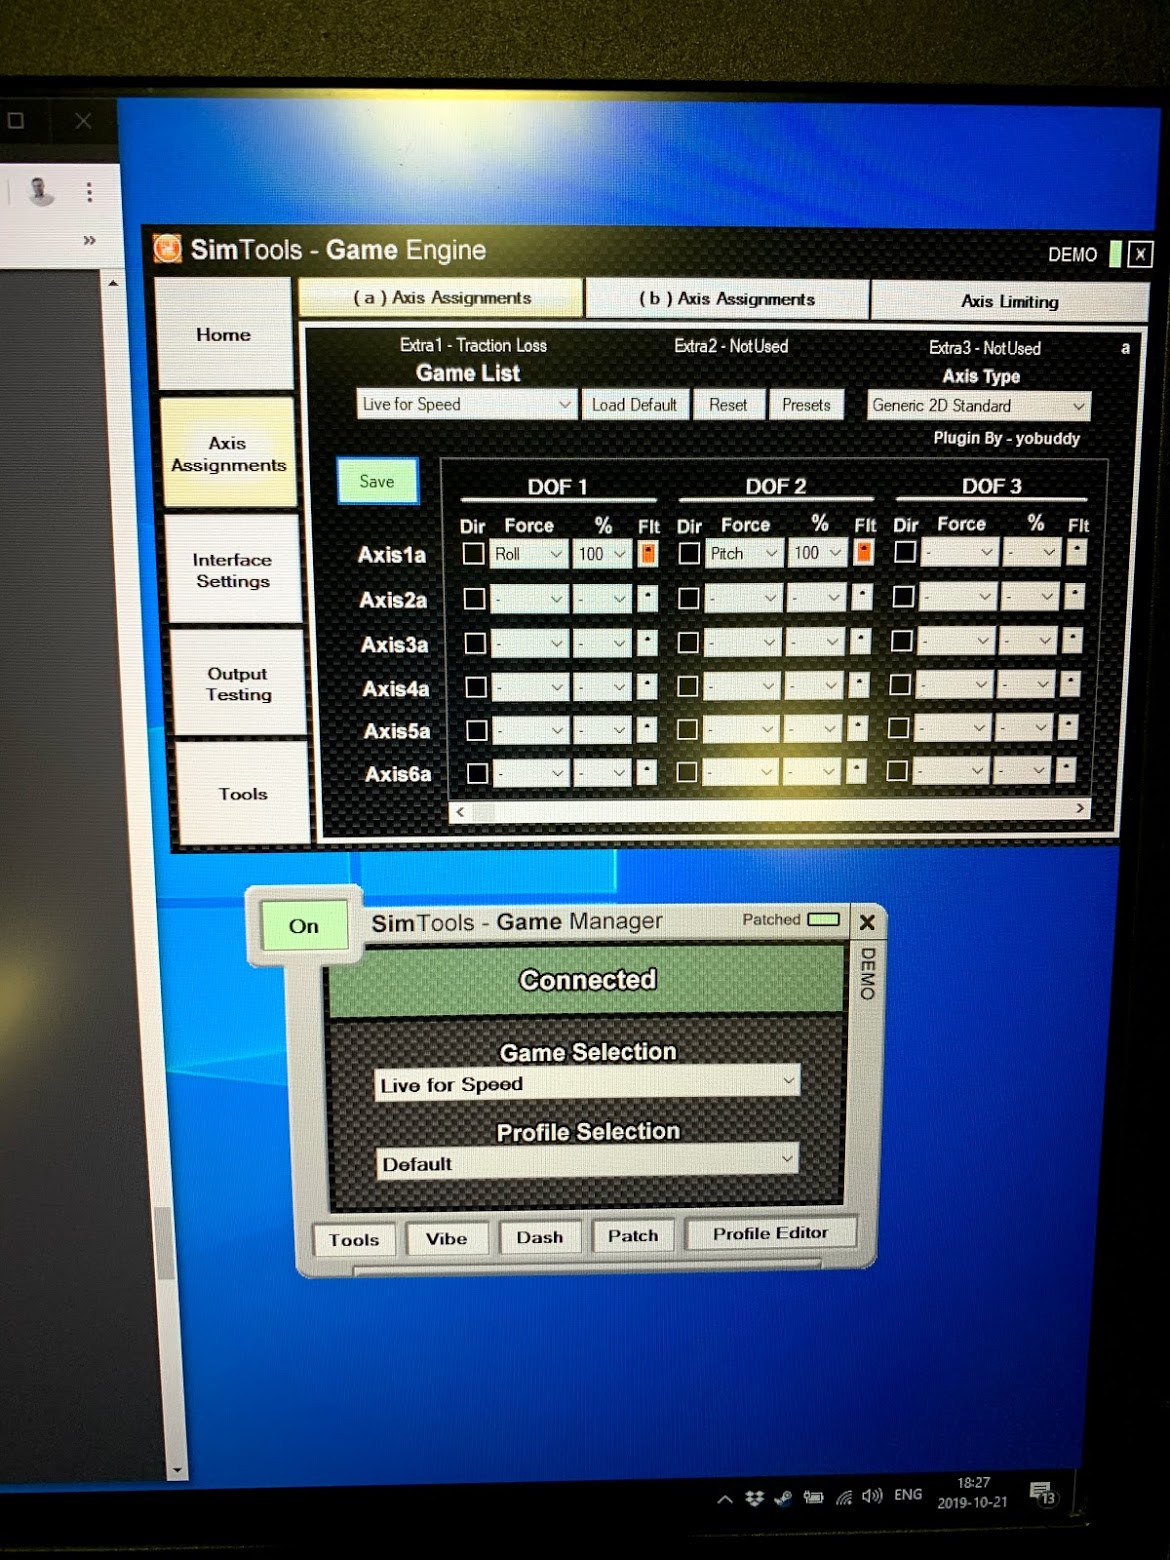
Task: Open the Profile Editor in Game Manager
Action: (x=770, y=1233)
